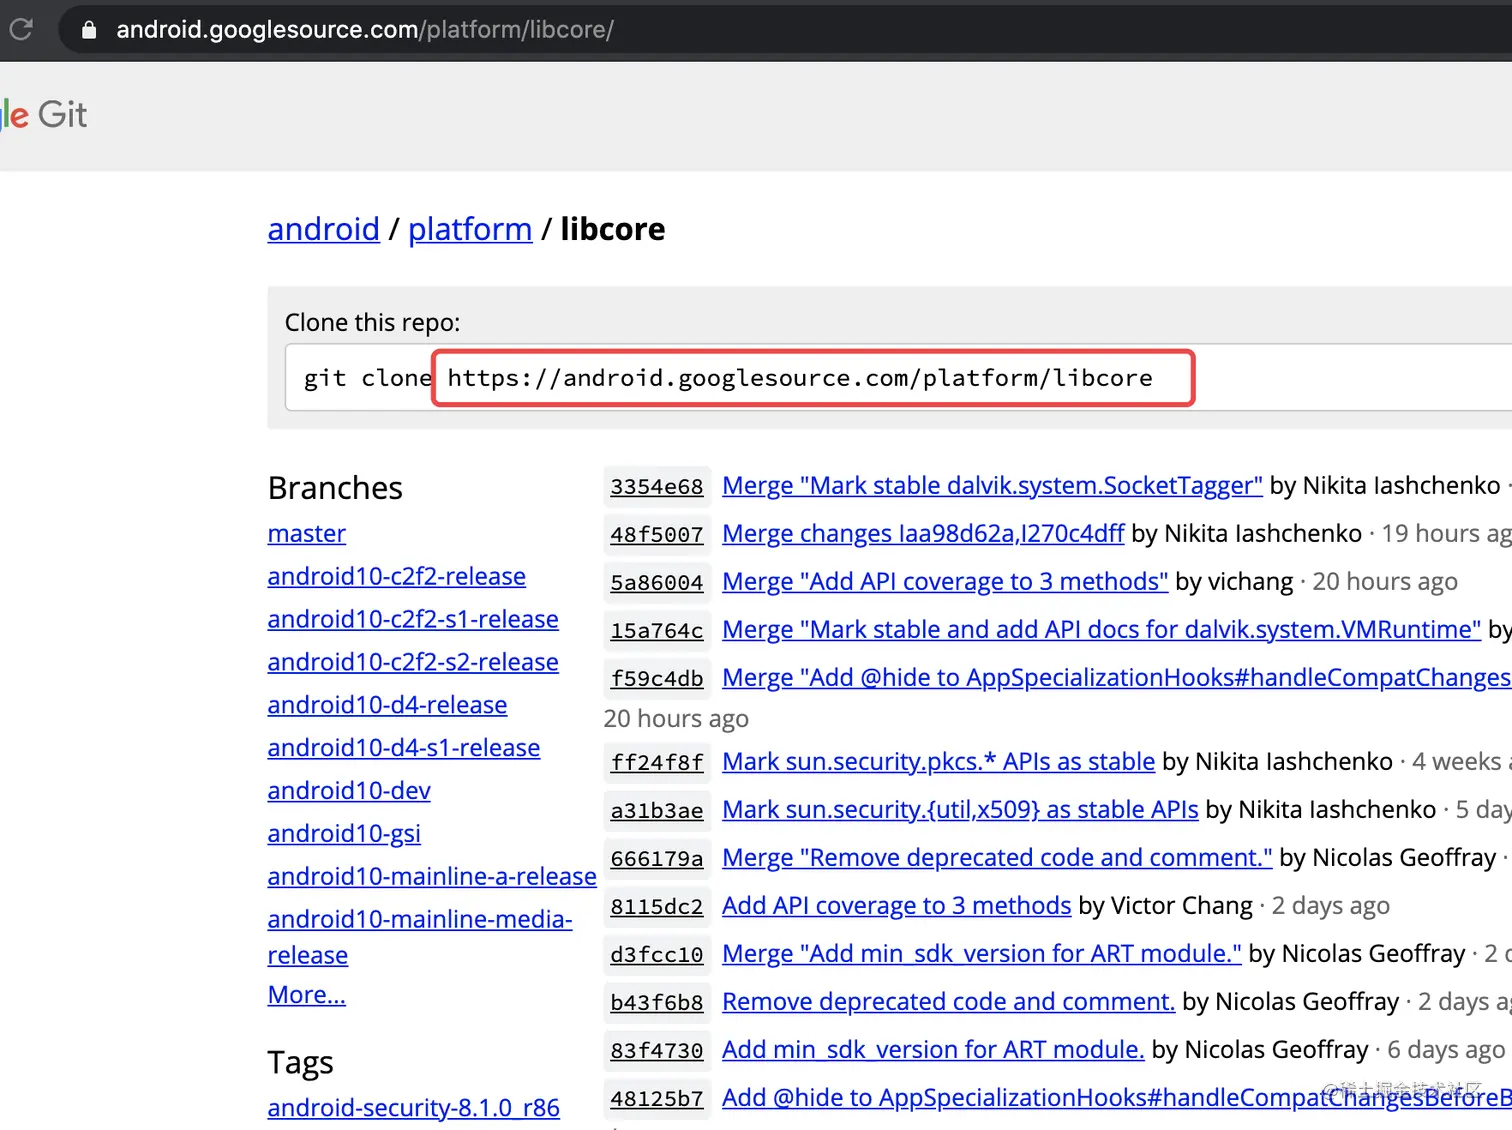The image size is (1512, 1130).
Task: Open android10-gsi branch
Action: click(343, 834)
